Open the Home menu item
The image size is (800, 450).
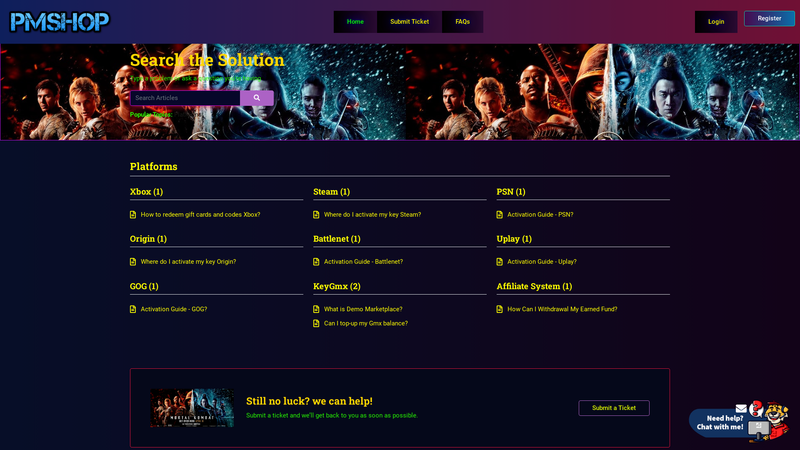click(355, 22)
